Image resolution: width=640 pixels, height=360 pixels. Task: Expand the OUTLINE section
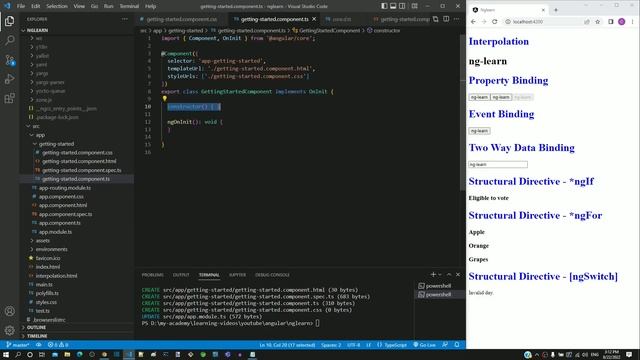[x=36, y=327]
